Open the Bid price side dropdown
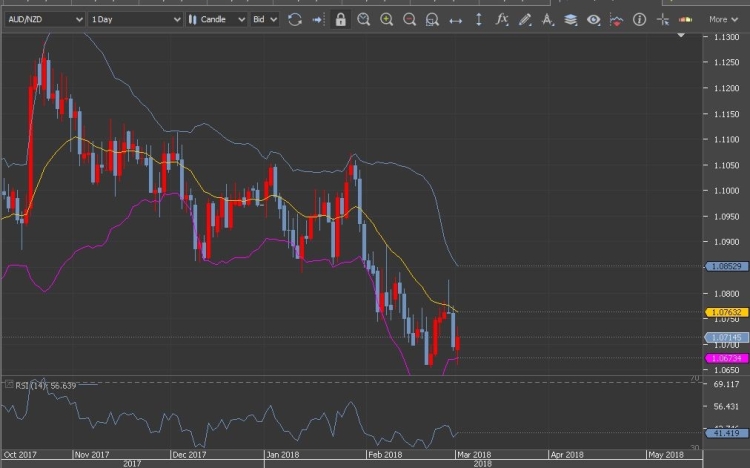This screenshot has width=750, height=468. tap(264, 19)
